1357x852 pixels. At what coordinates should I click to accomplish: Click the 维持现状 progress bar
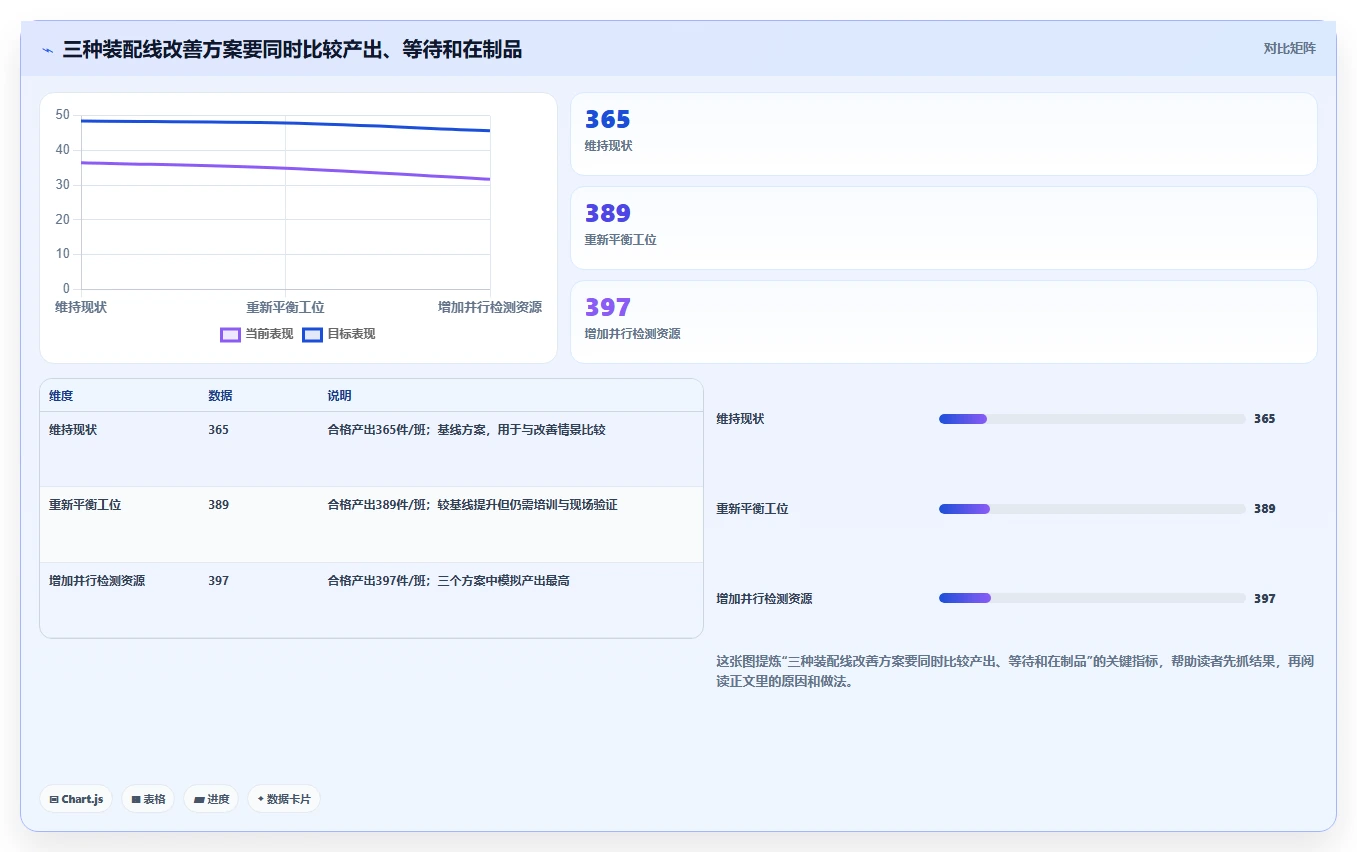coord(1092,419)
